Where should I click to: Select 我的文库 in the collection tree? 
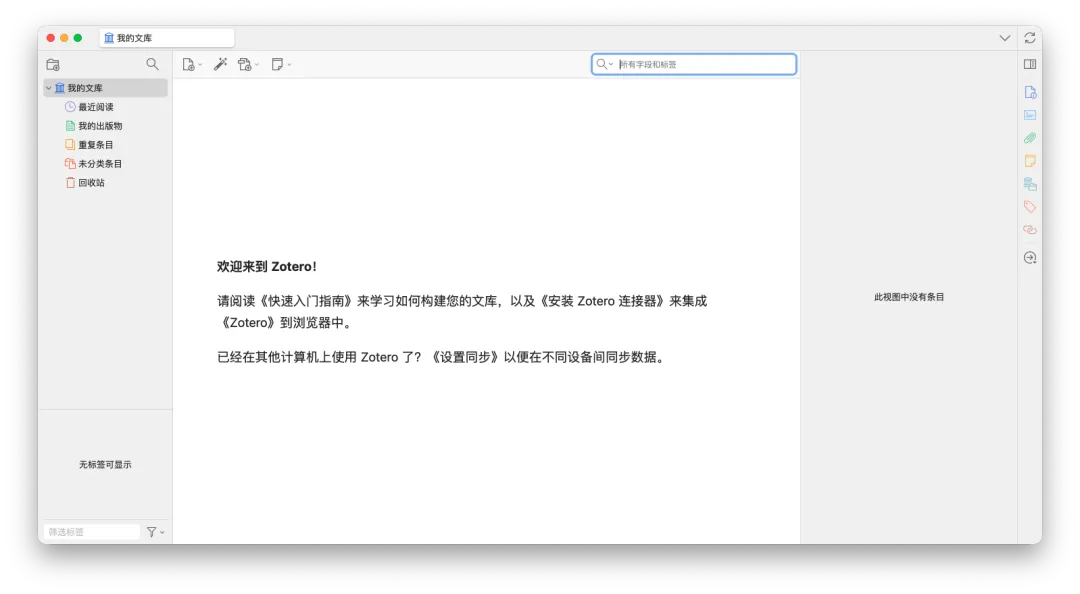tap(105, 88)
